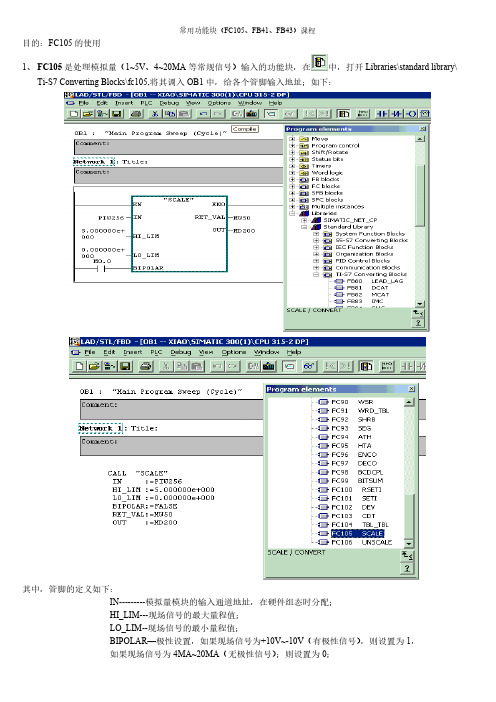
Task: Choose FB80 LEAD_LAG in the library tree
Action: click(374, 281)
